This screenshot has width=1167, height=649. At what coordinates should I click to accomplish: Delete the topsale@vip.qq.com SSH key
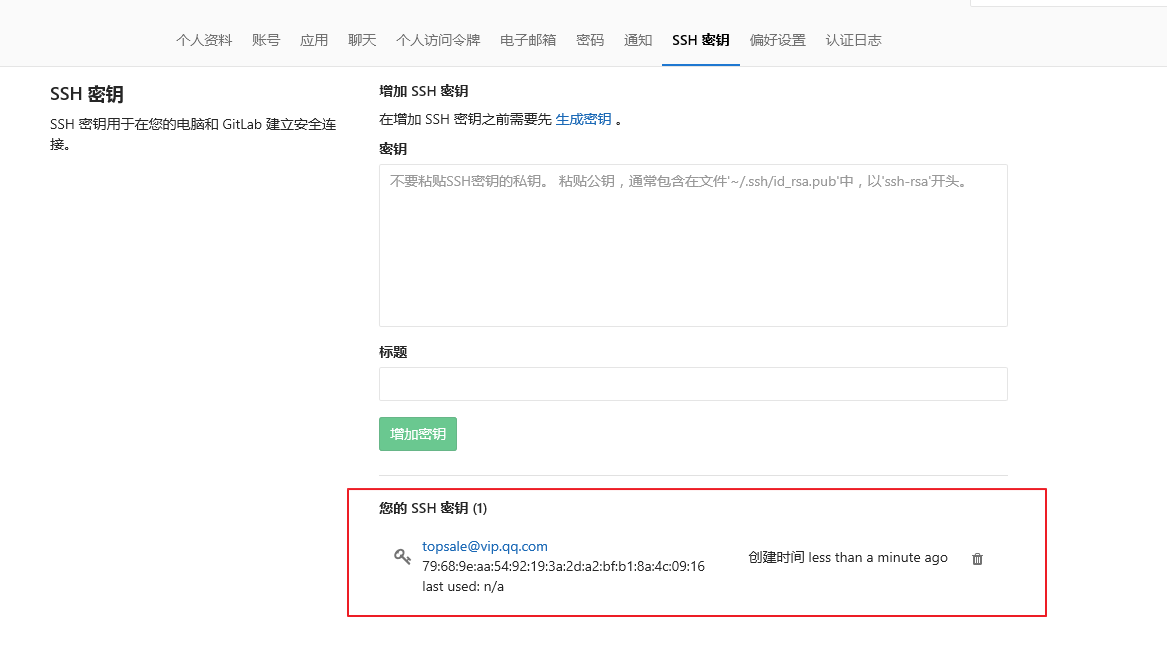point(977,559)
